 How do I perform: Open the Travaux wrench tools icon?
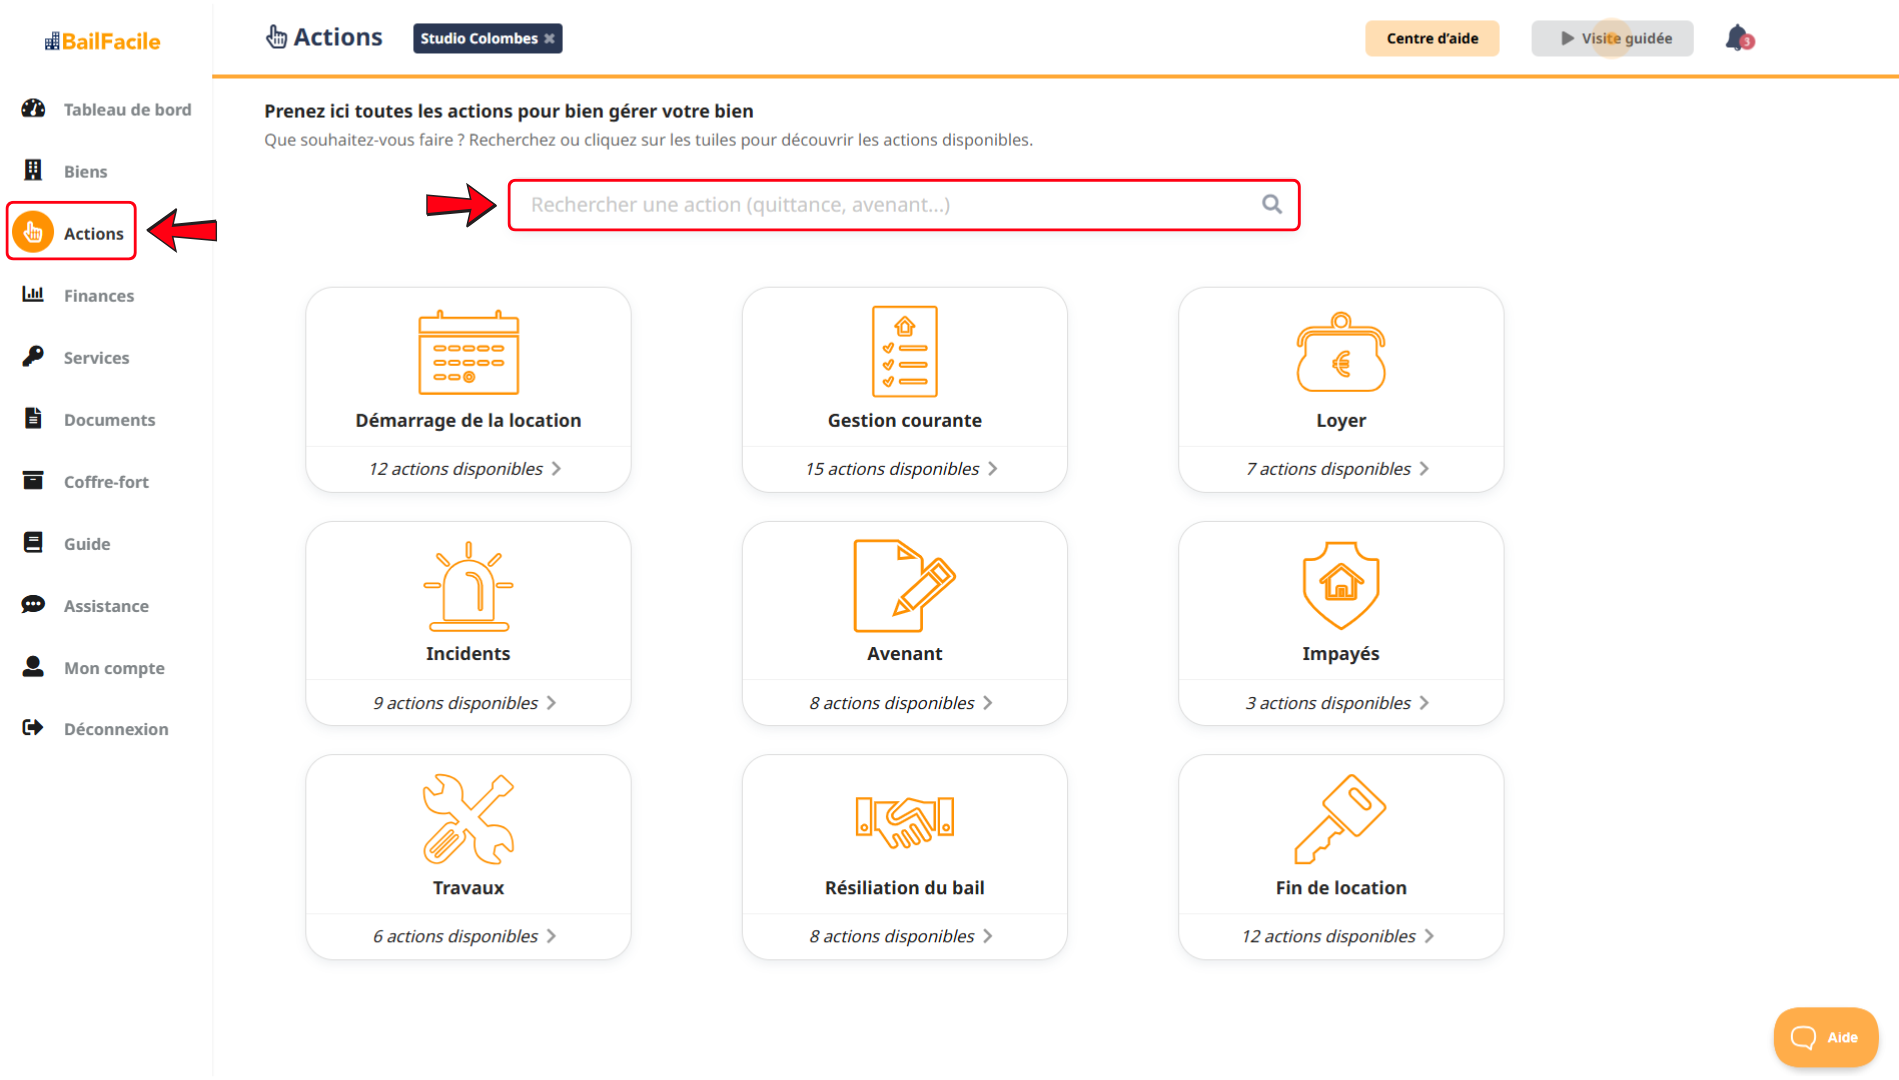[468, 819]
